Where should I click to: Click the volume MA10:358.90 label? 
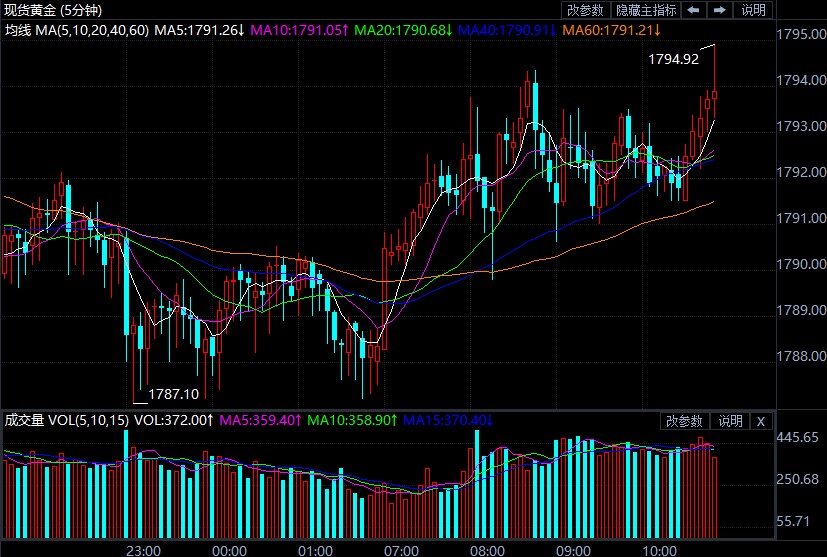click(x=352, y=420)
